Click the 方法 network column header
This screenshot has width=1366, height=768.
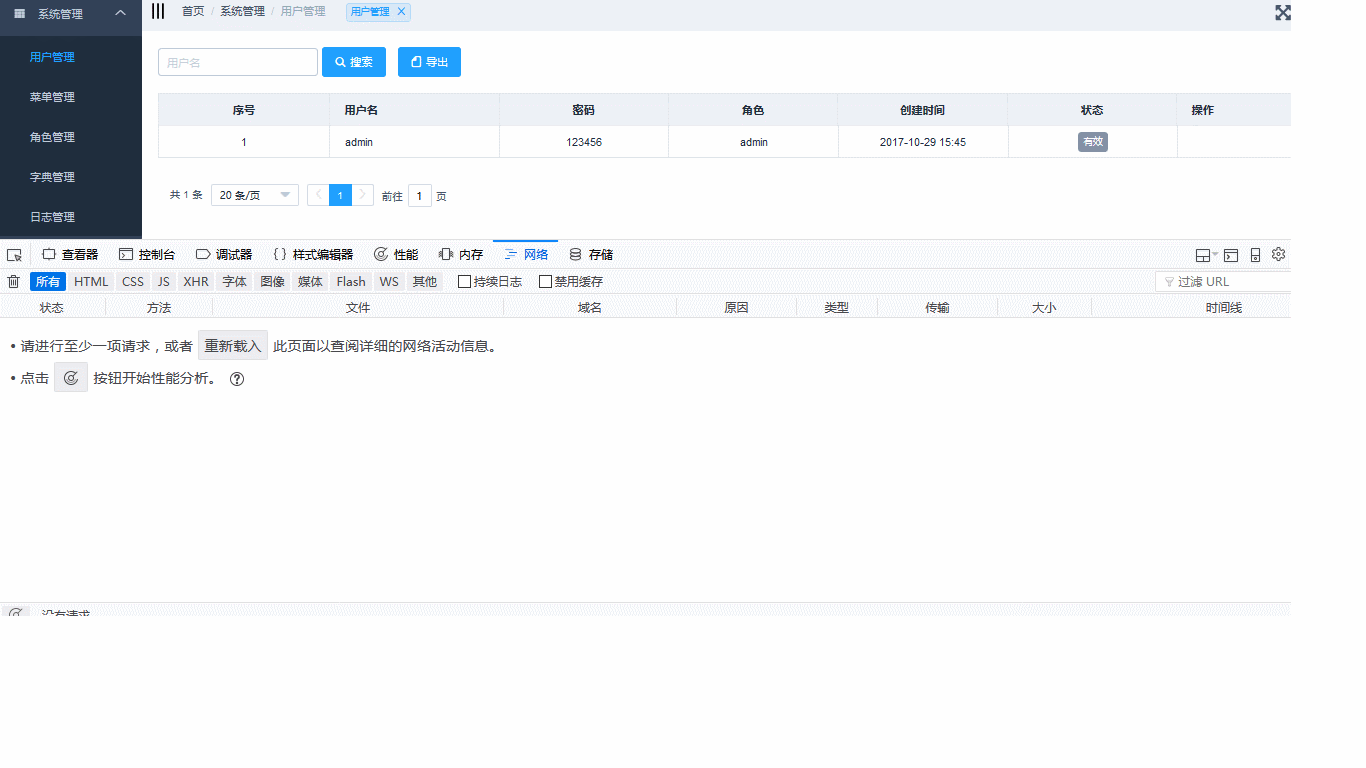point(159,308)
